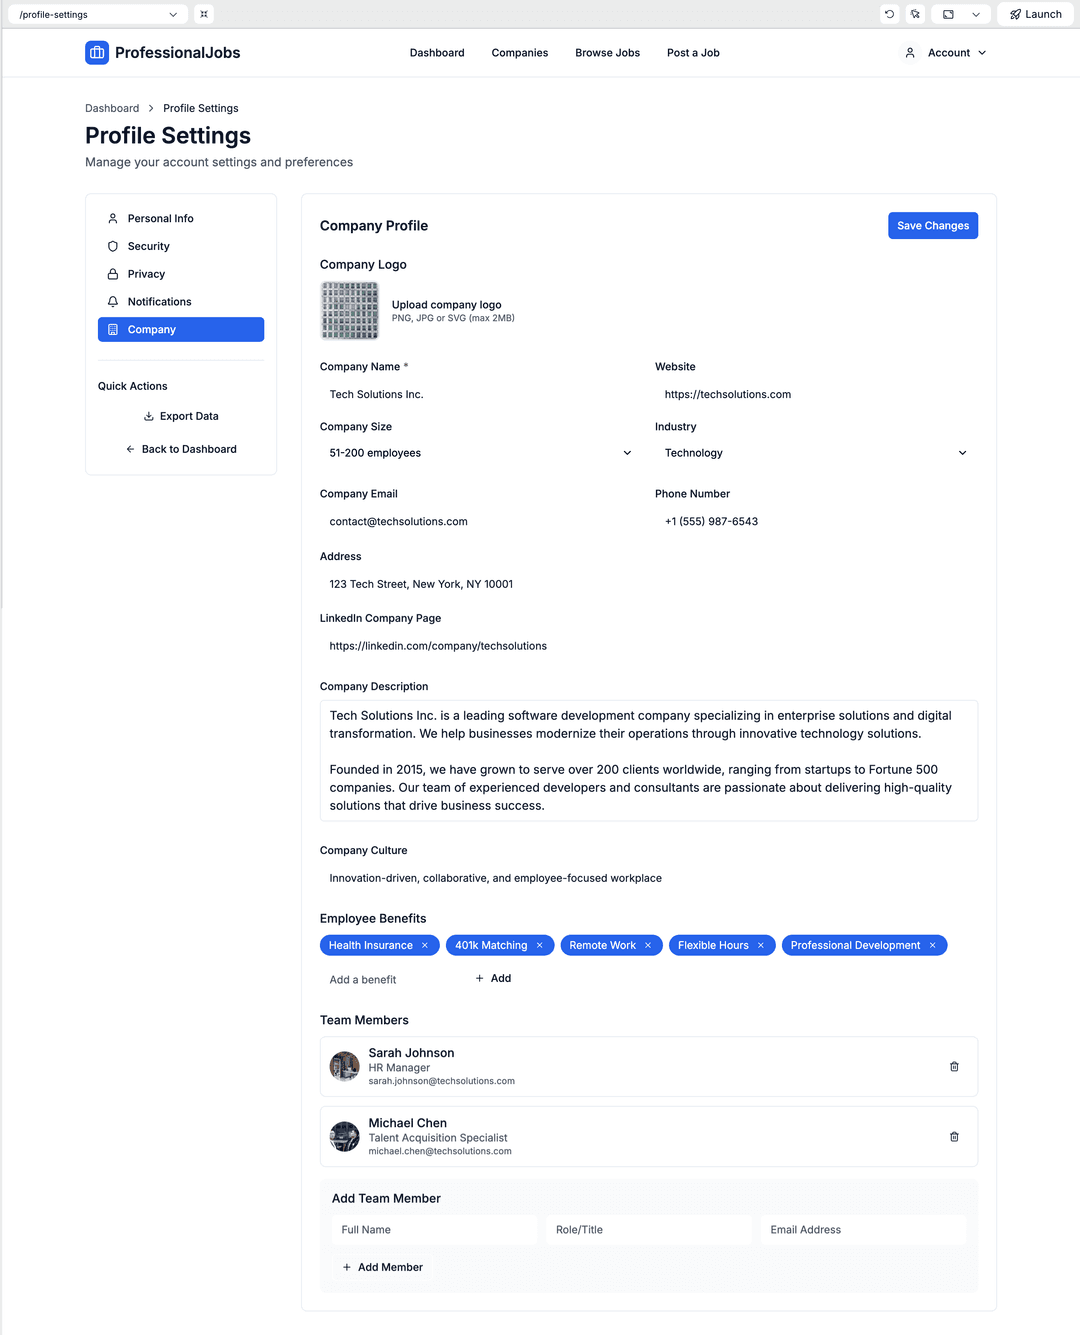Screen dimensions: 1080x1335
Task: Open the Notifications settings tab
Action: [160, 302]
